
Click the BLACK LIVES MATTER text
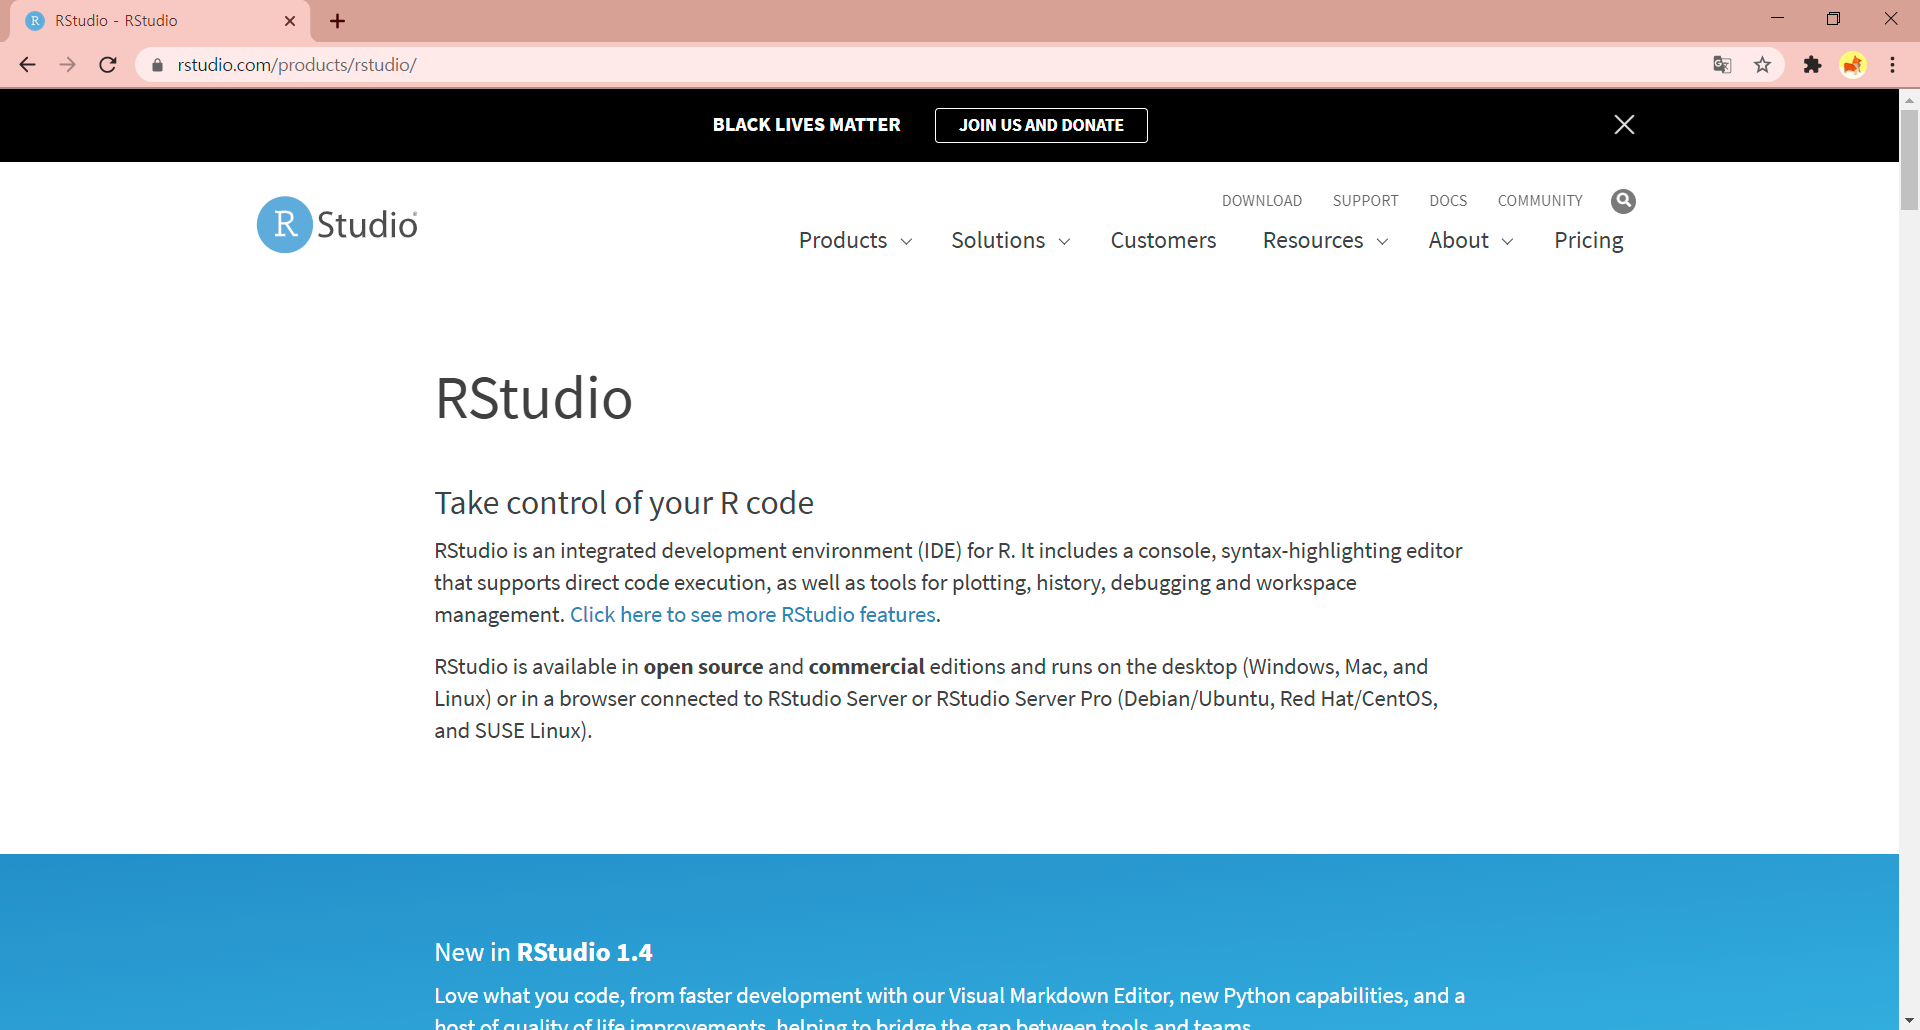coord(806,125)
